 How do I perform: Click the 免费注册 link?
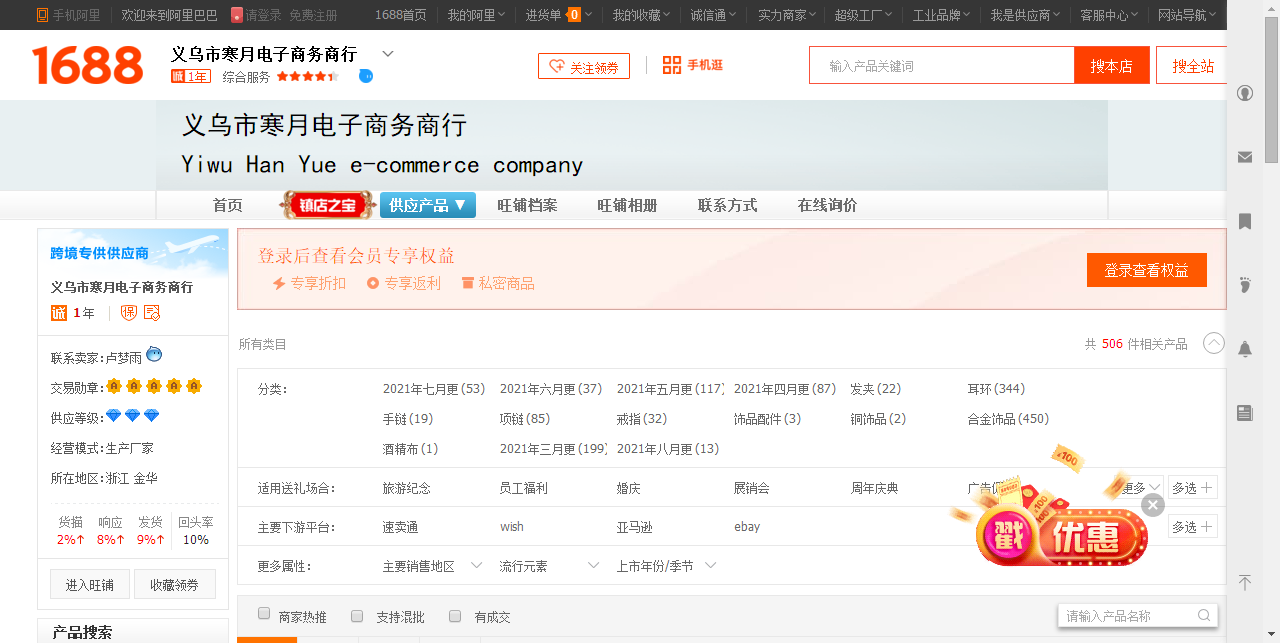tap(313, 15)
